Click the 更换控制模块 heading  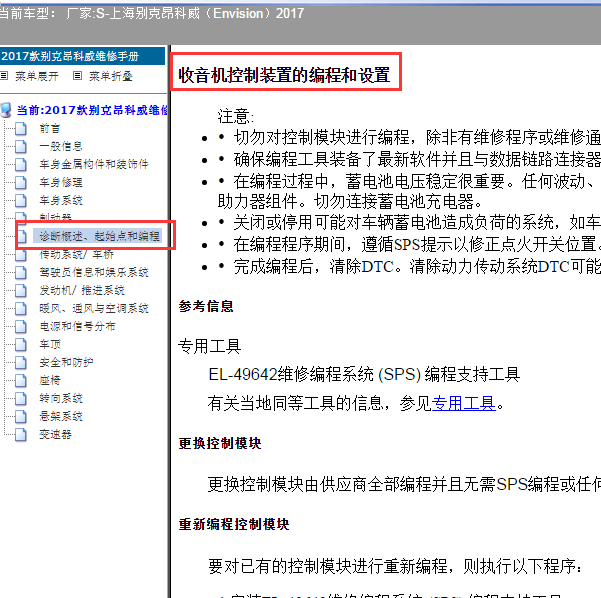click(220, 444)
